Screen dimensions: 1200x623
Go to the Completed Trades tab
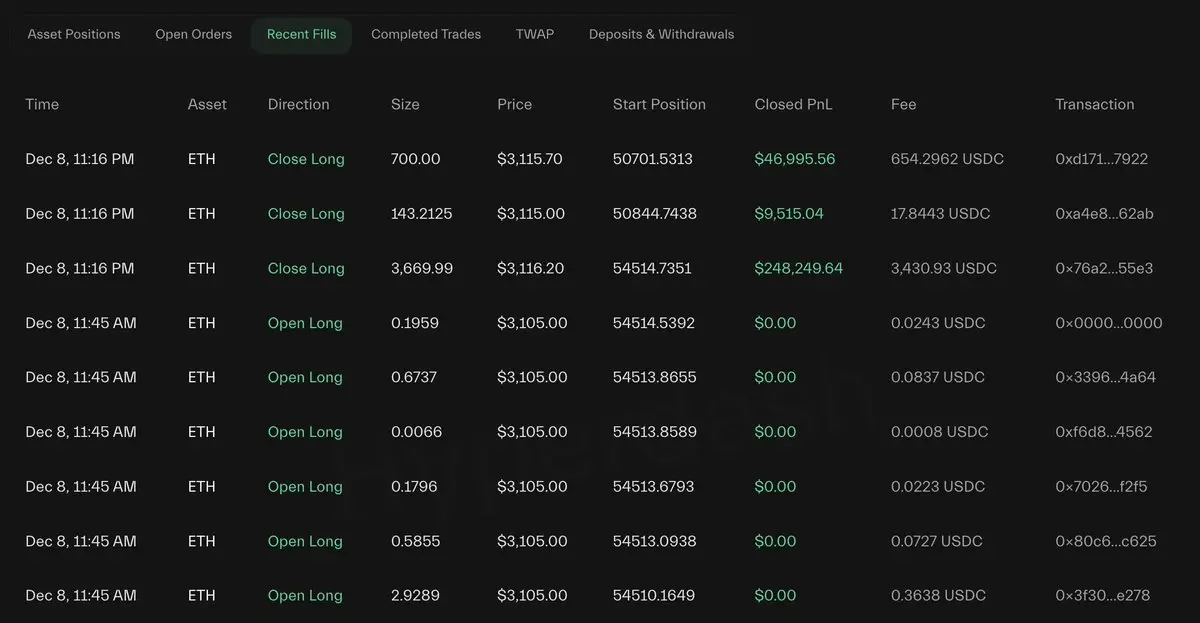point(426,34)
